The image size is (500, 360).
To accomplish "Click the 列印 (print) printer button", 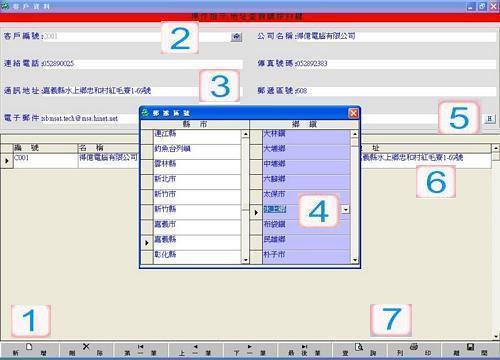I will (414, 350).
